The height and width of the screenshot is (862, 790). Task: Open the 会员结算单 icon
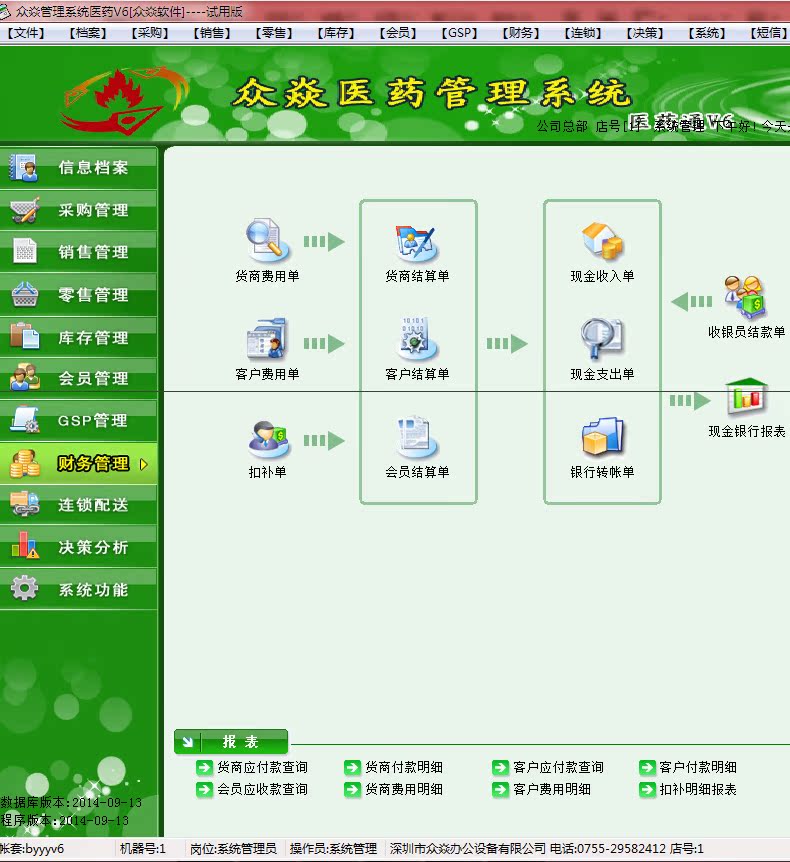point(416,438)
